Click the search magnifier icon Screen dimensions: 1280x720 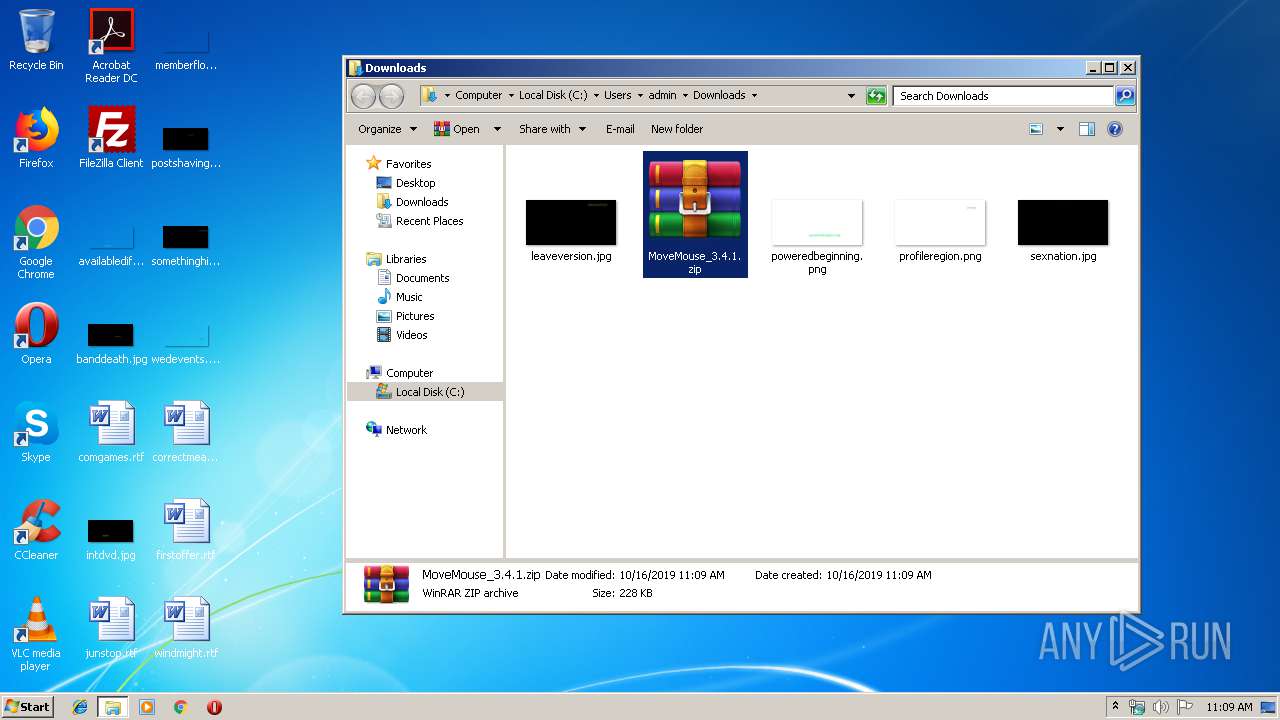point(1125,96)
